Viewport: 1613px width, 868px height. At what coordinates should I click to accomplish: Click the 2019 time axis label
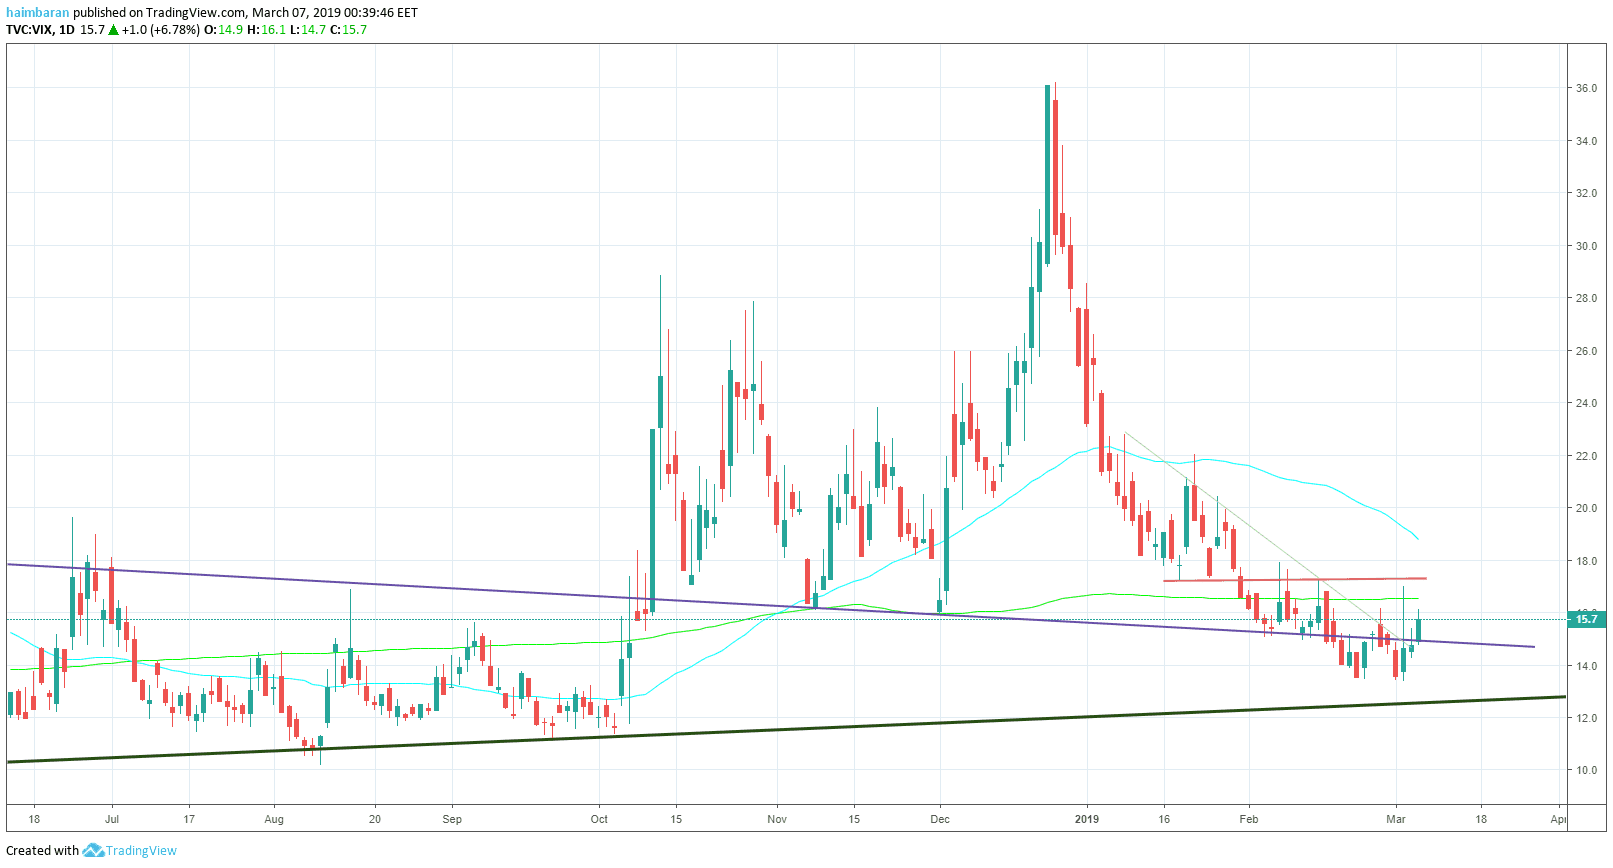point(1087,819)
